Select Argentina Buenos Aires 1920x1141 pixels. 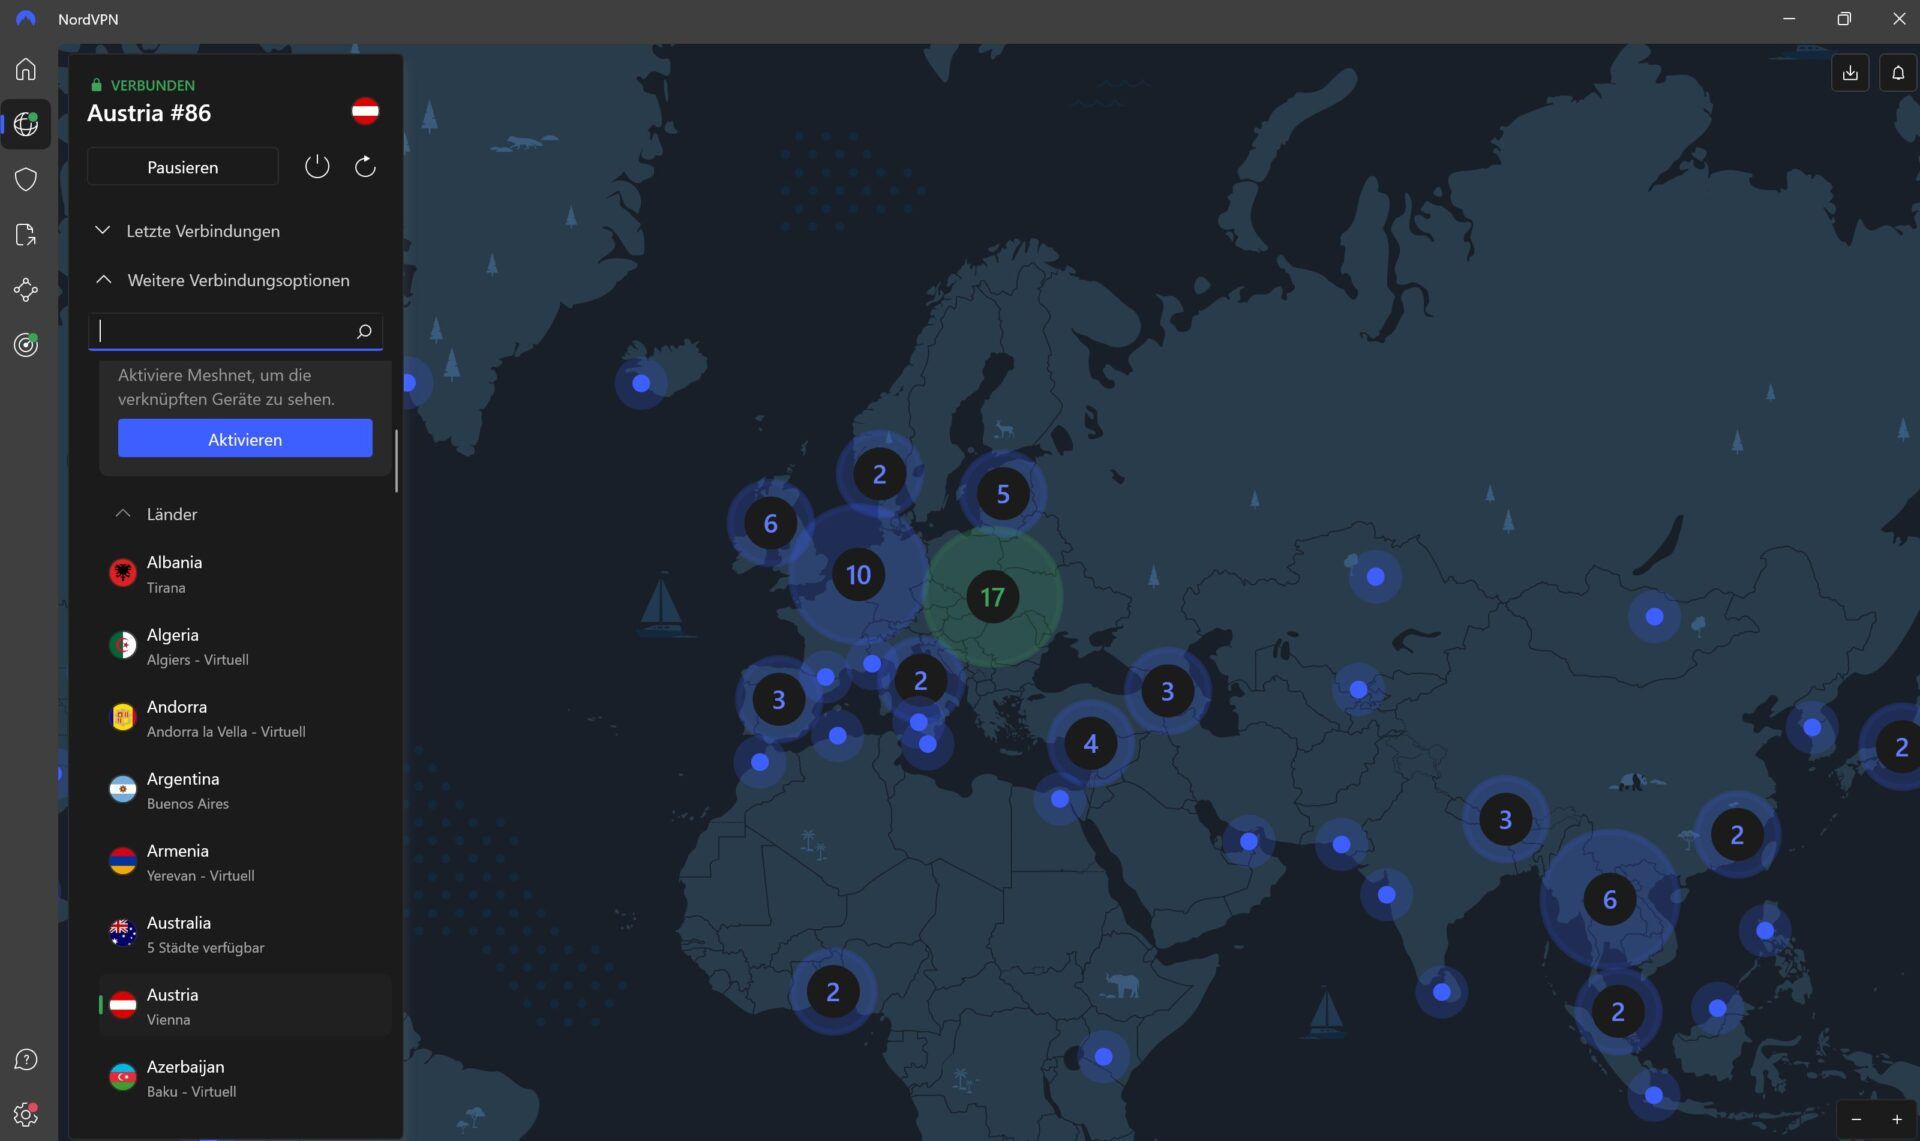tap(245, 790)
